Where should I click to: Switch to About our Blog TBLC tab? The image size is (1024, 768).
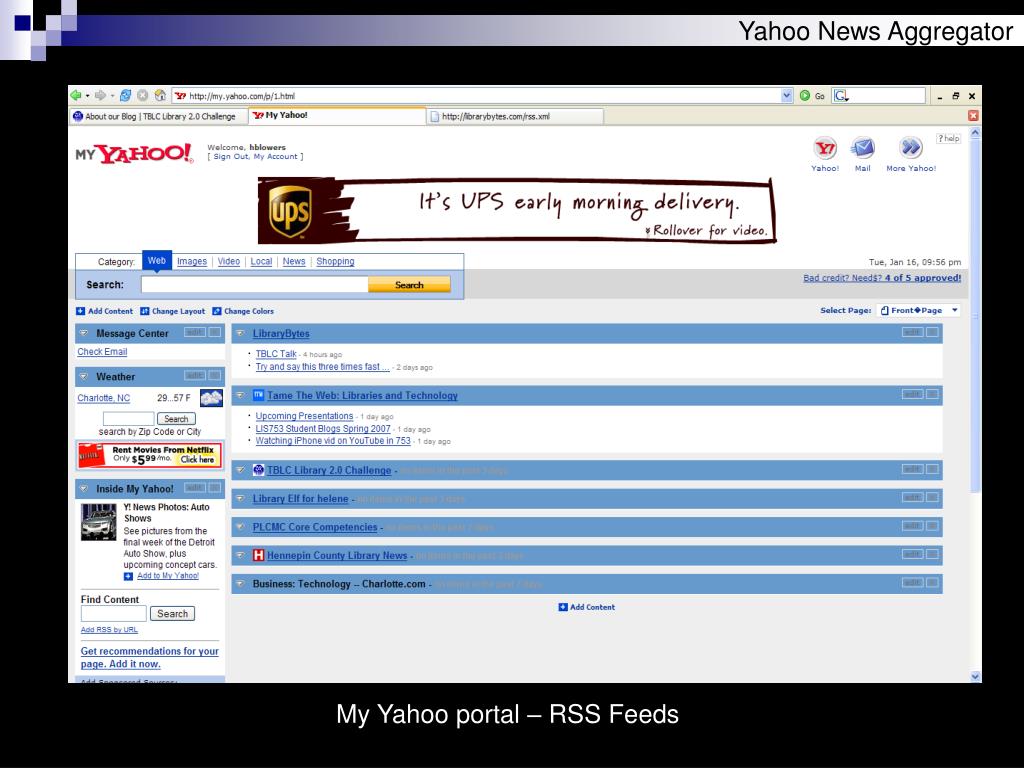tap(157, 116)
